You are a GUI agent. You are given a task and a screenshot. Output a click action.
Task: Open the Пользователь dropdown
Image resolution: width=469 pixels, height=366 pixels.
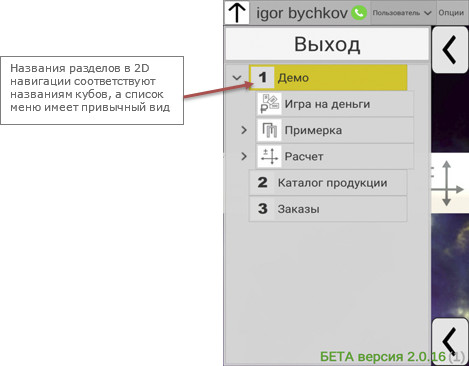click(x=402, y=13)
